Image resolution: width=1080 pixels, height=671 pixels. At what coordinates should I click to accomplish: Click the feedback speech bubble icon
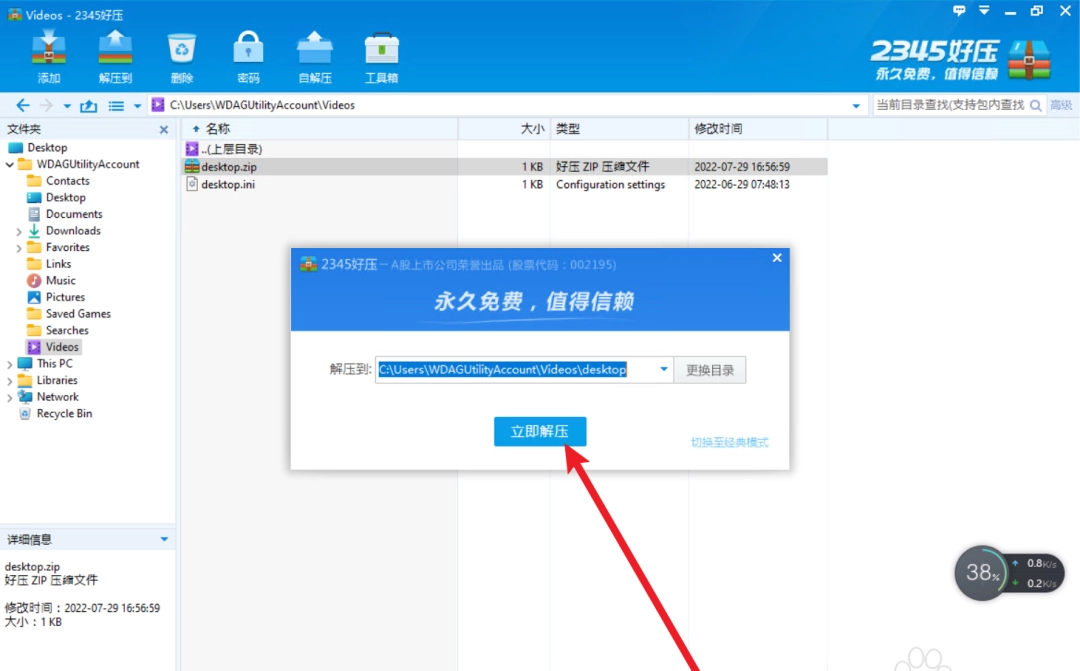959,11
